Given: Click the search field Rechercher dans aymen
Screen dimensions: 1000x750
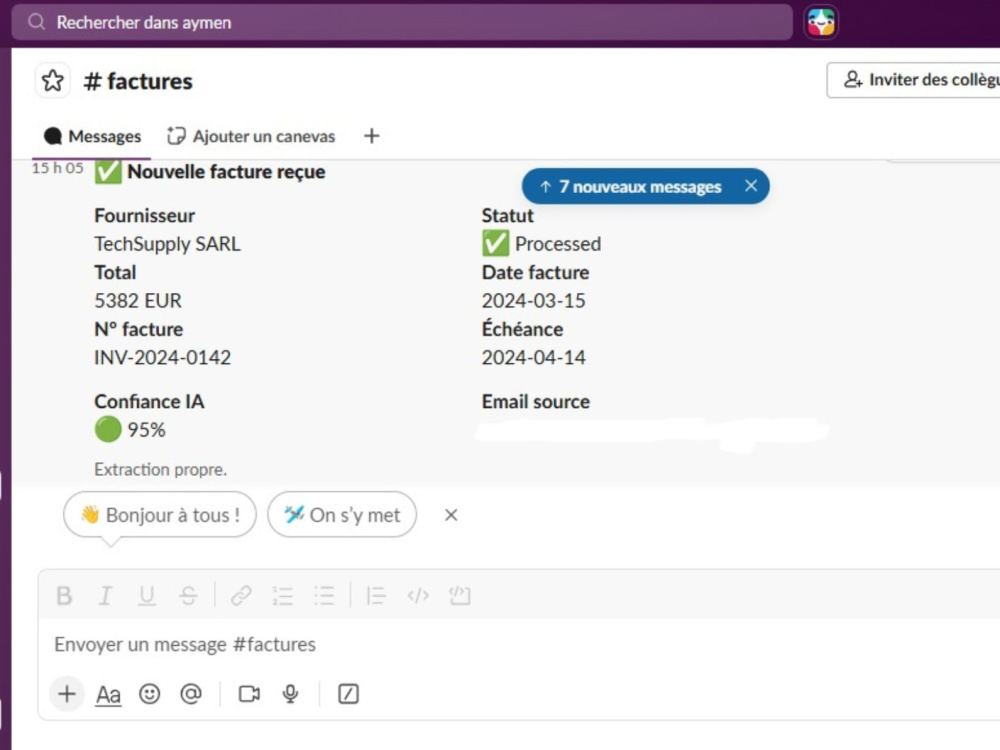Looking at the screenshot, I should [x=402, y=22].
